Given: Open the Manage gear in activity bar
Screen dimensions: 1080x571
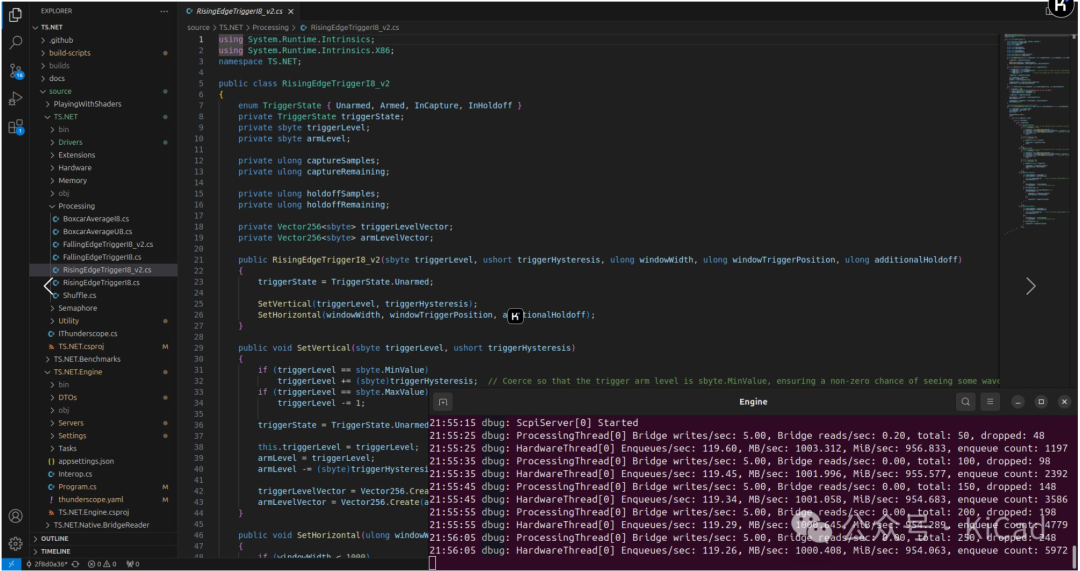Looking at the screenshot, I should click(15, 543).
